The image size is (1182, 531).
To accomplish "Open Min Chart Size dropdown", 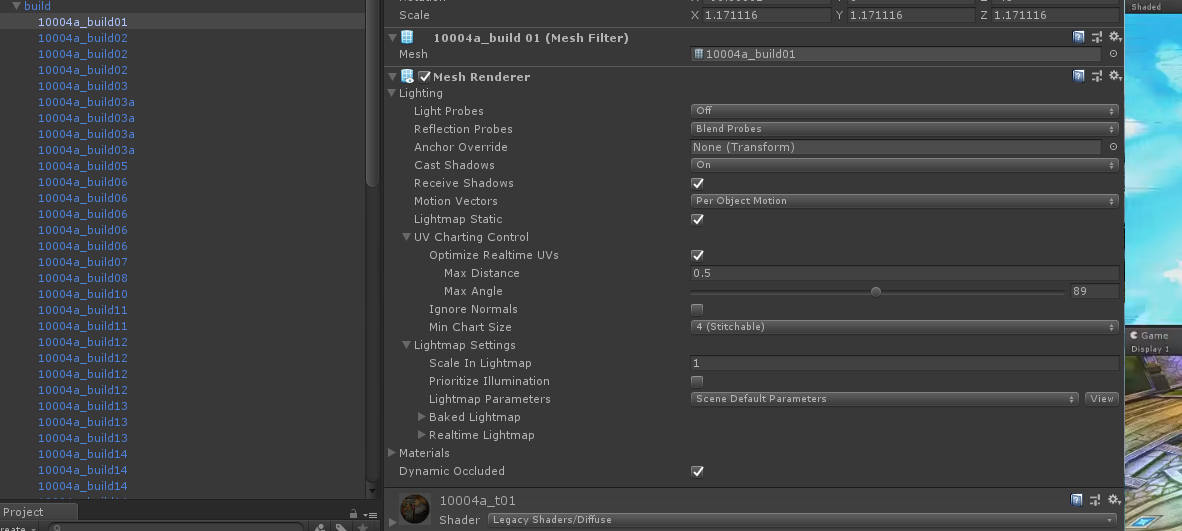I will [x=904, y=327].
